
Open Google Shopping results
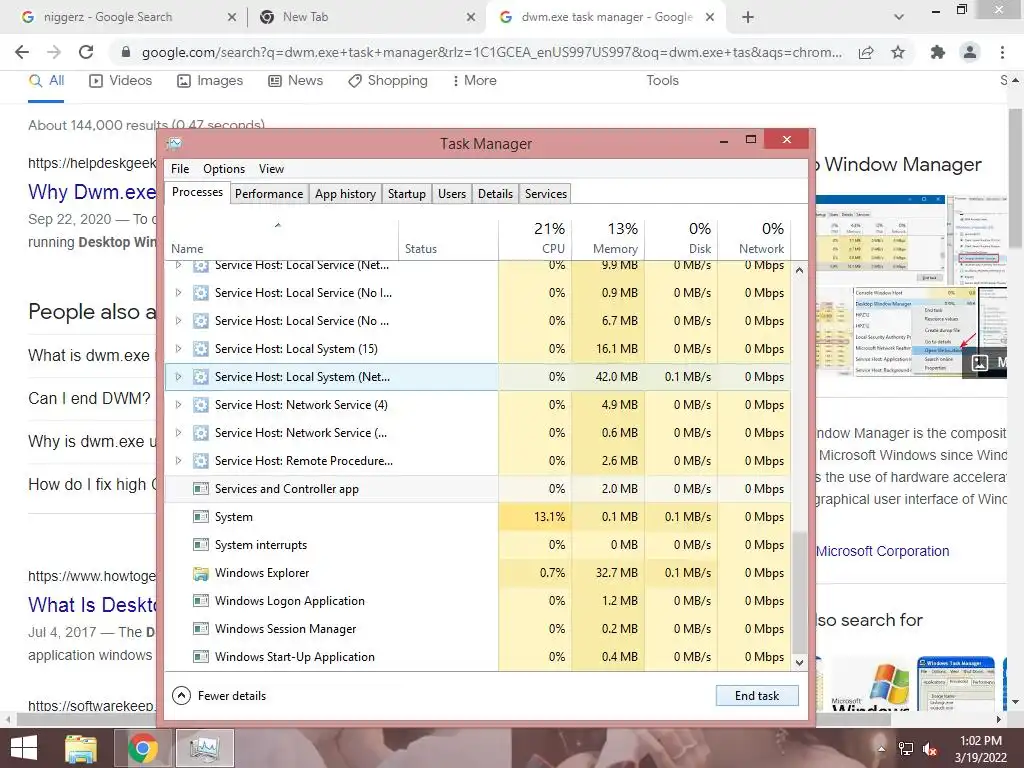coord(388,80)
